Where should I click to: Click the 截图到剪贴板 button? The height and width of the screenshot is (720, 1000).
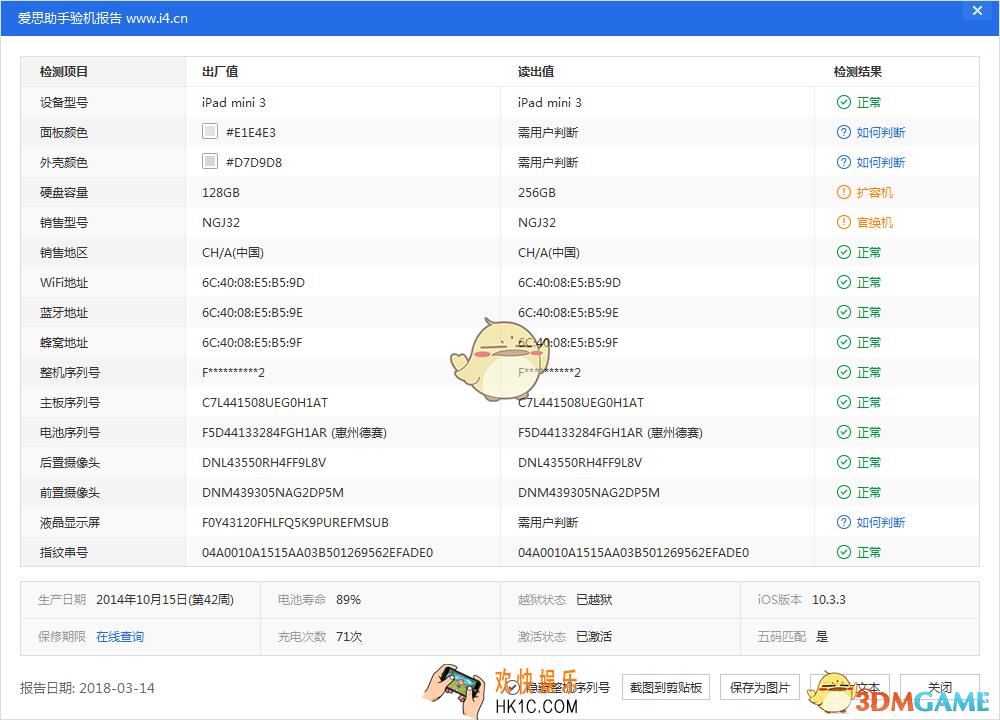[665, 687]
